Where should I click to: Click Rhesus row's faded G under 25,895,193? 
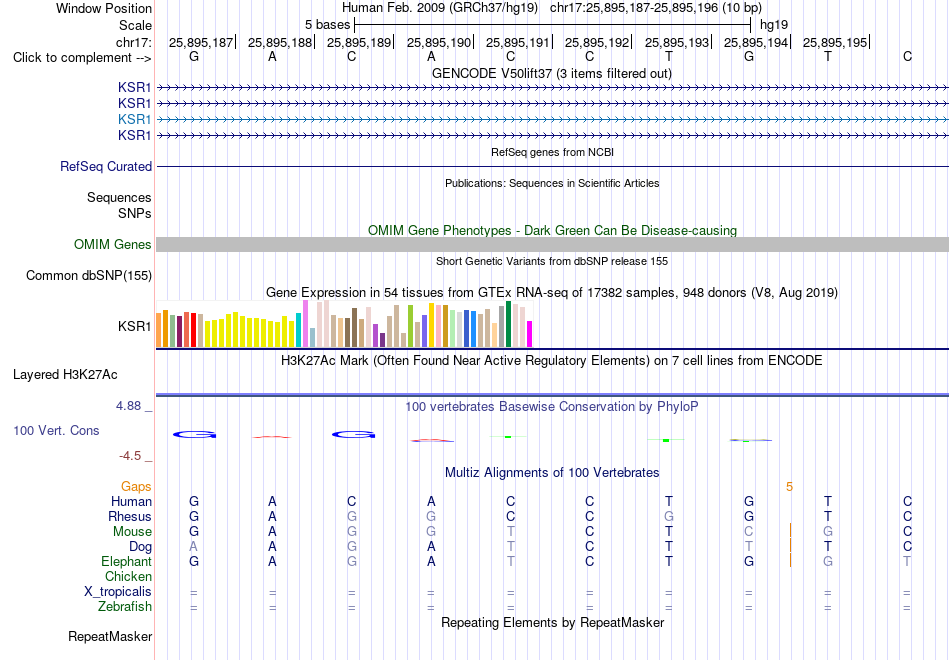(x=668, y=516)
